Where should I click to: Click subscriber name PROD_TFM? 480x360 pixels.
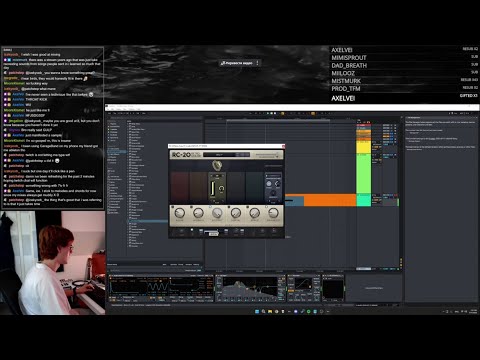point(346,89)
